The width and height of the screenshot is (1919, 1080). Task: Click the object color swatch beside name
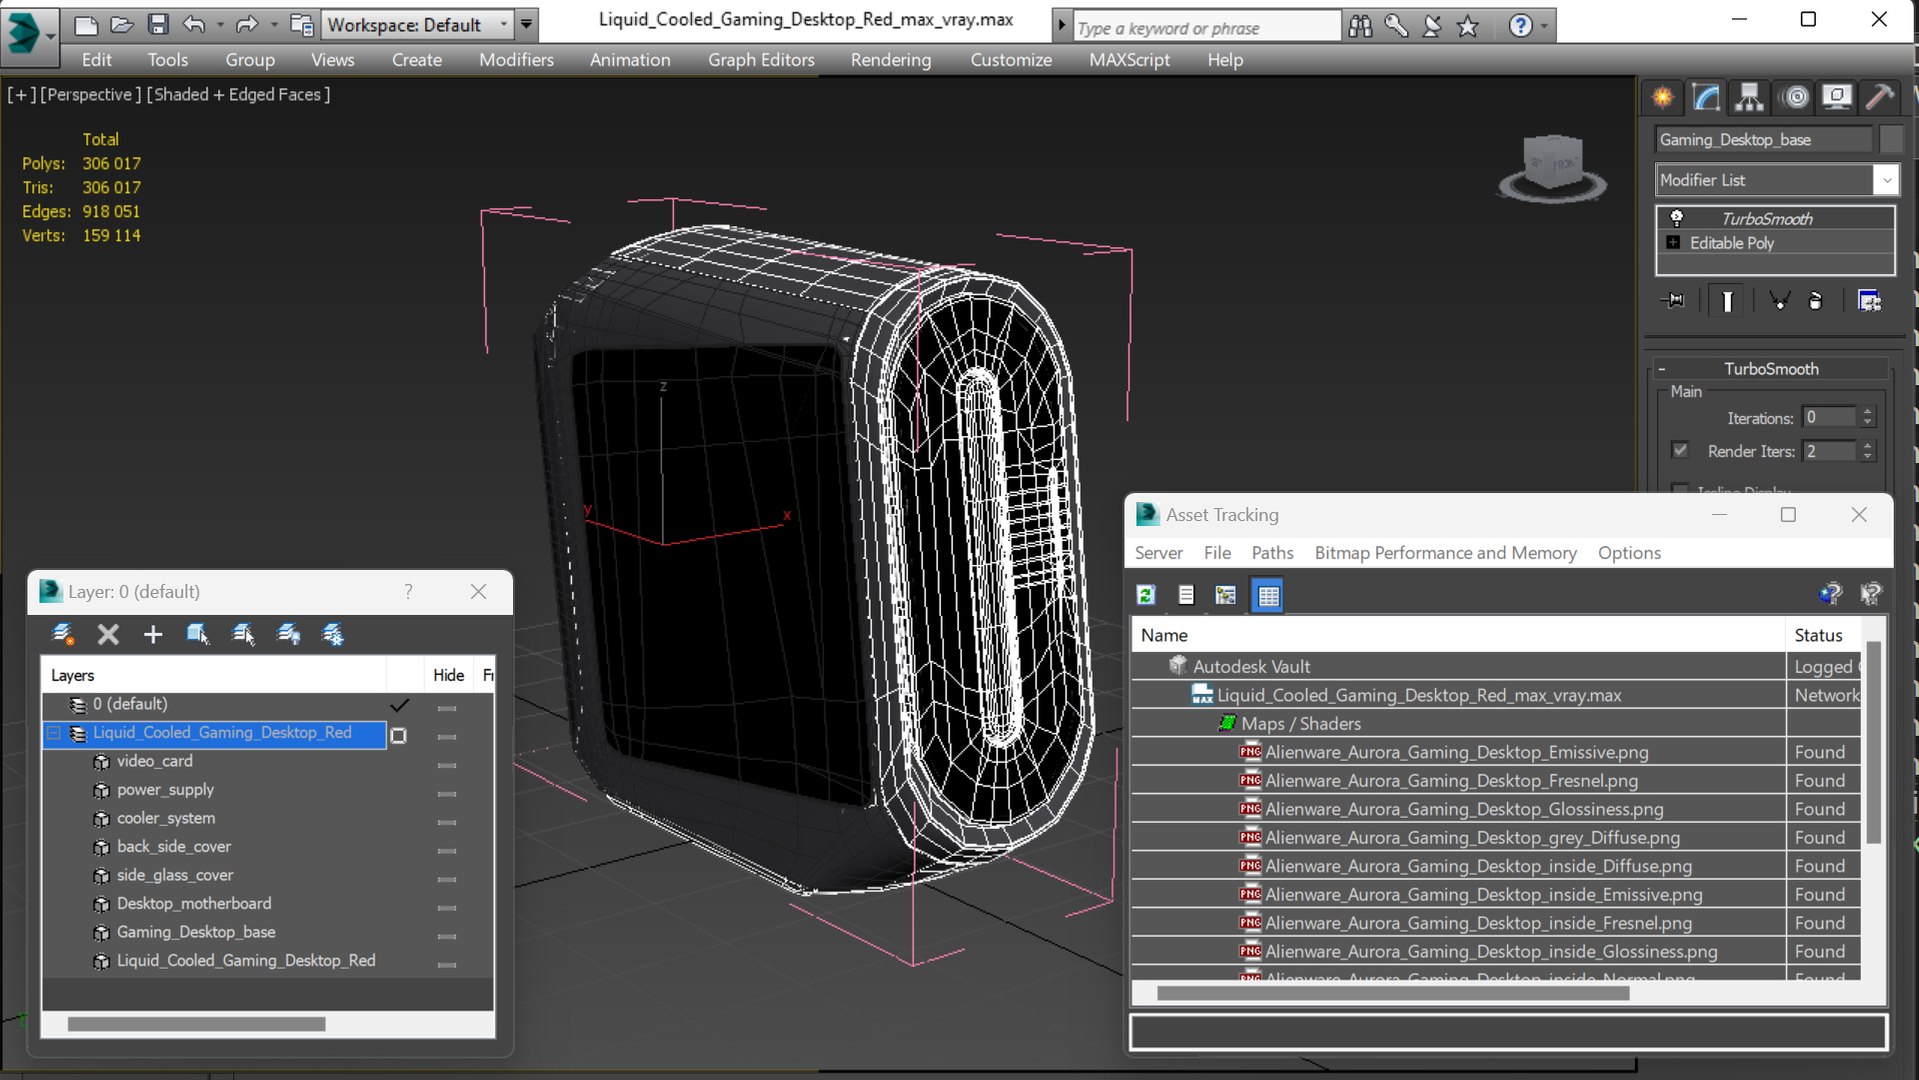(x=1891, y=140)
